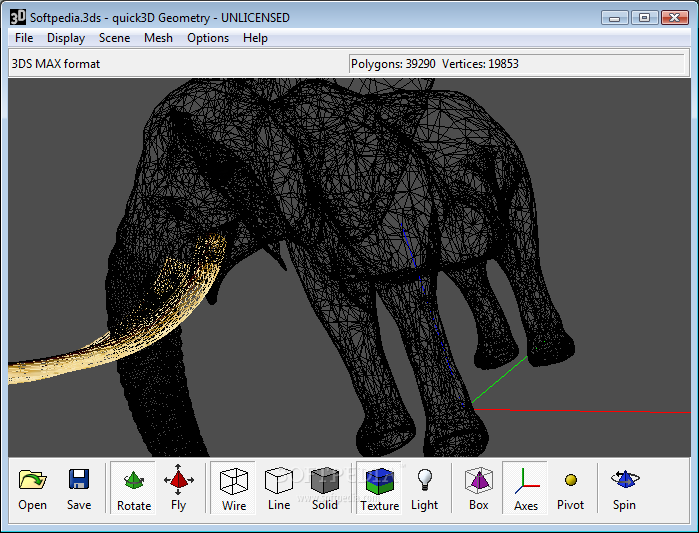Screen dimensions: 699x533
Task: Close the quick3D Geometry window
Action: 675,18
